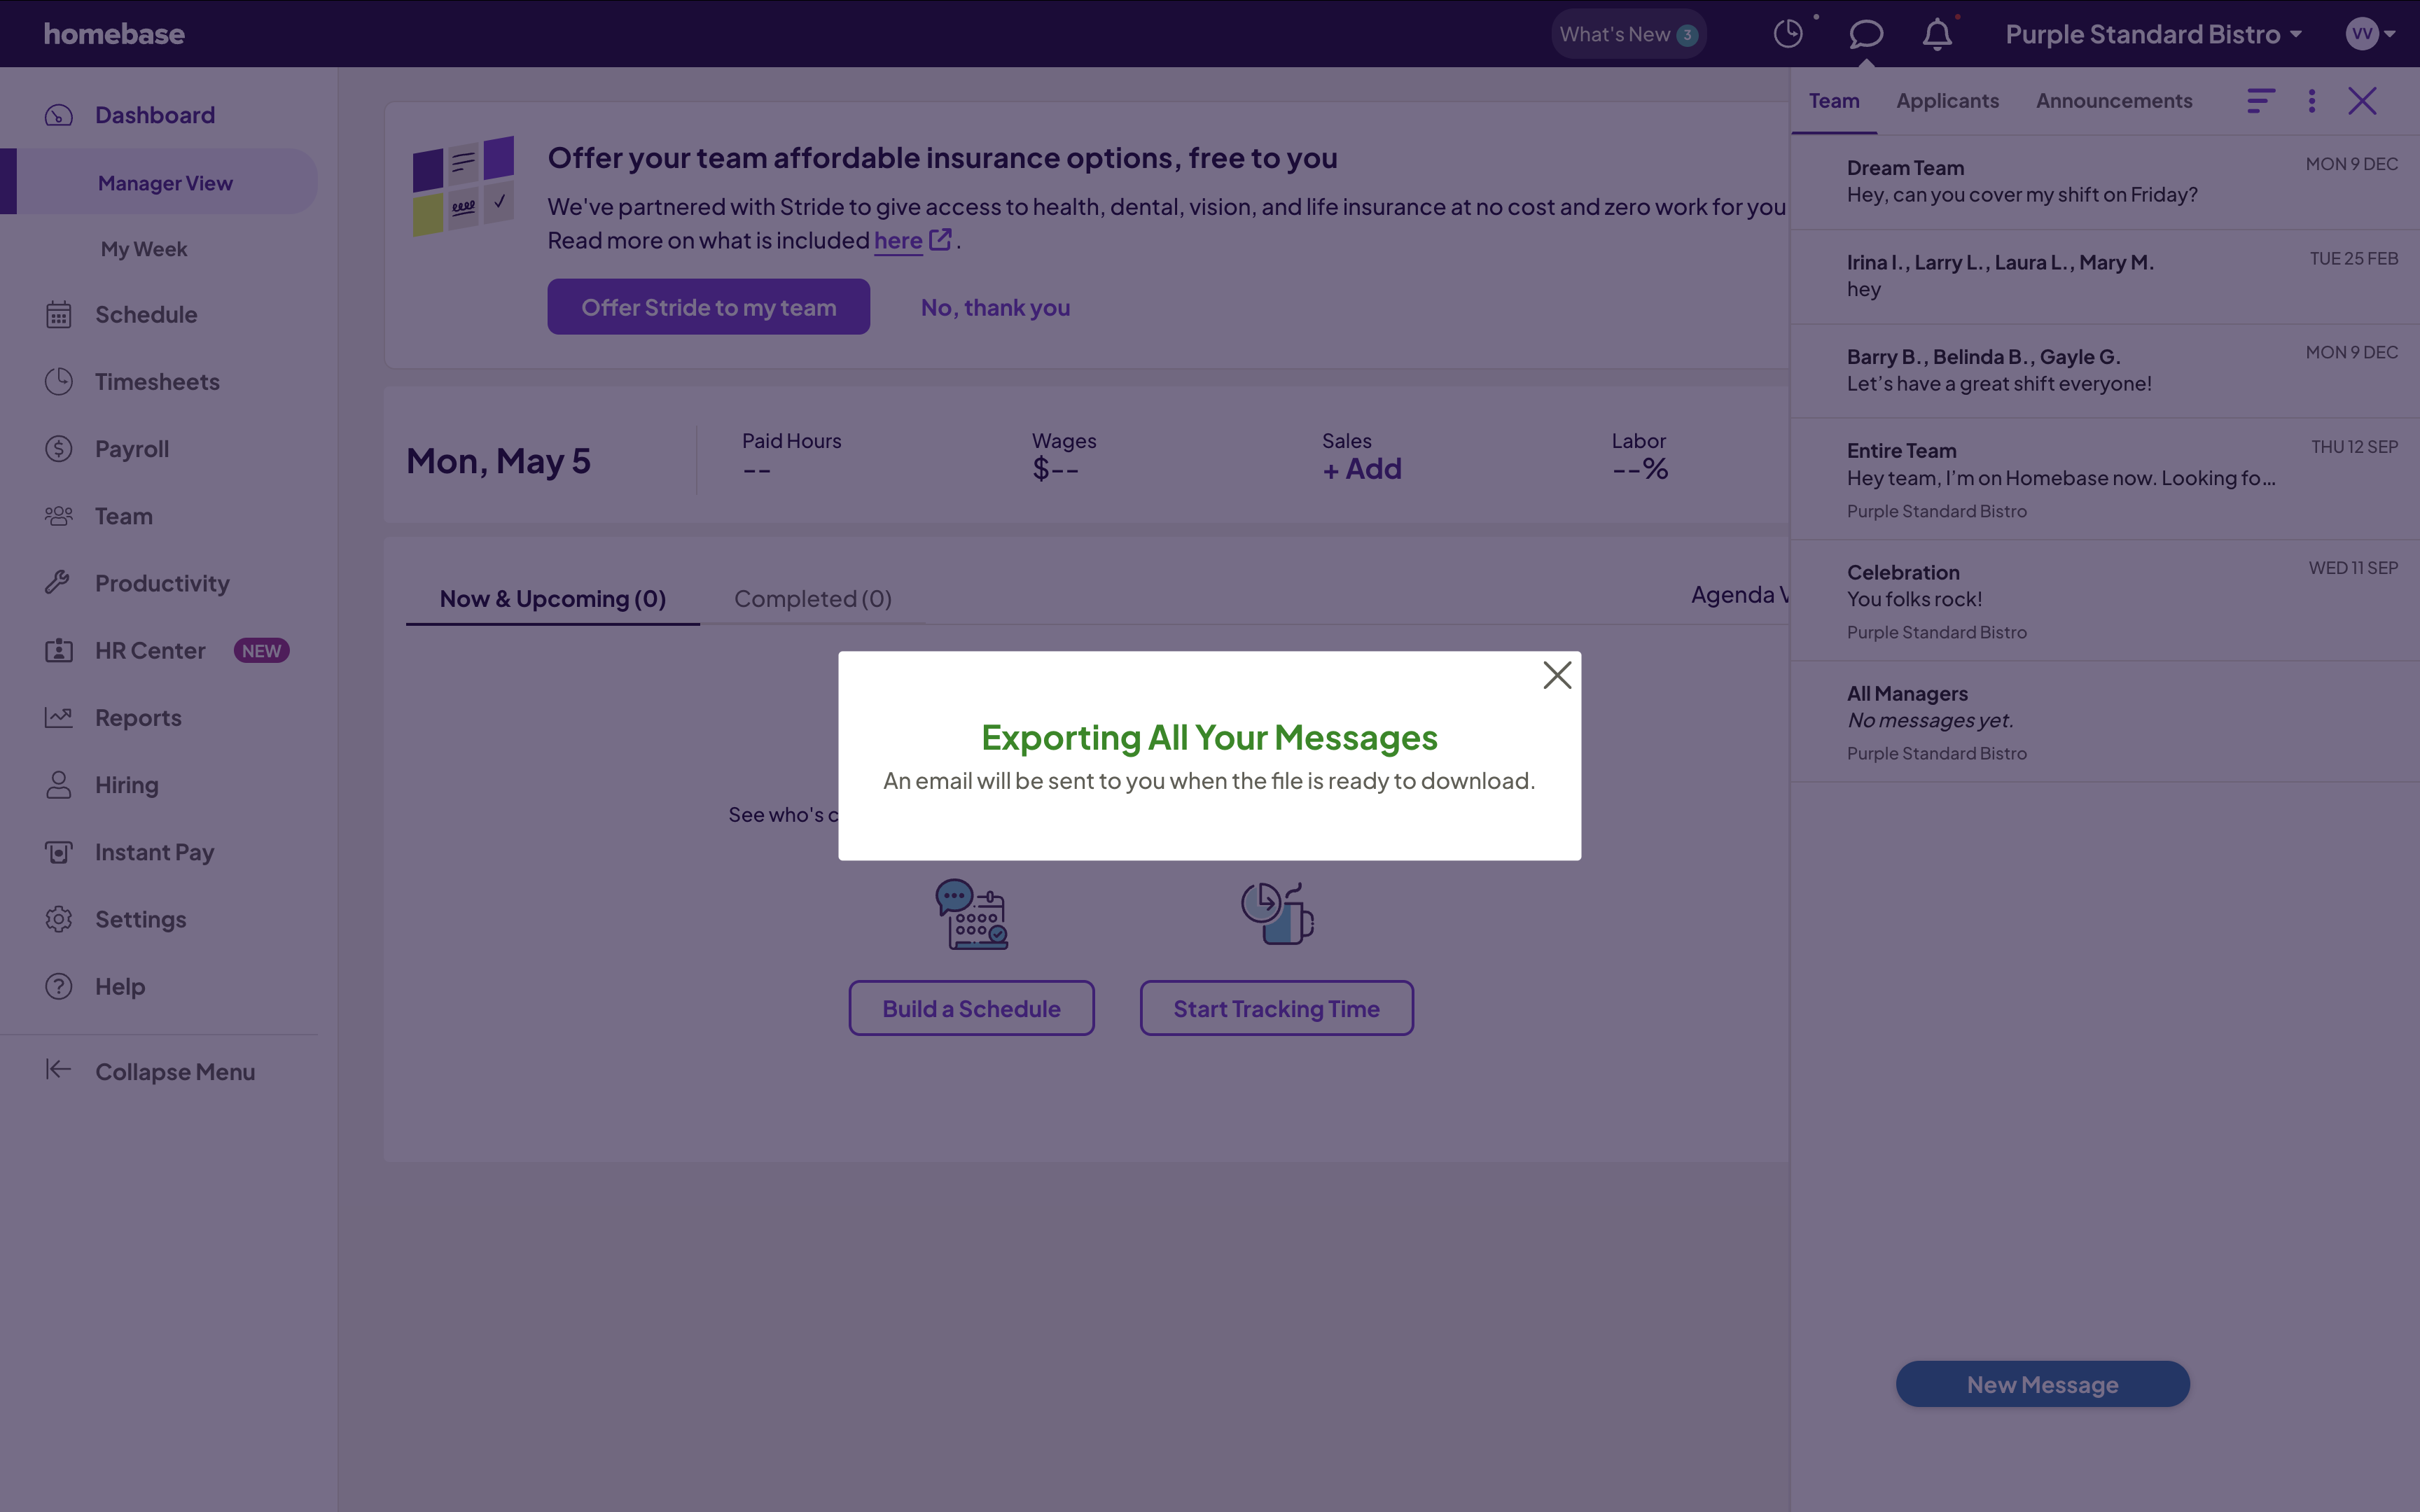Screen dimensions: 2420x1512
Task: Start a New Message
Action: point(2042,1384)
